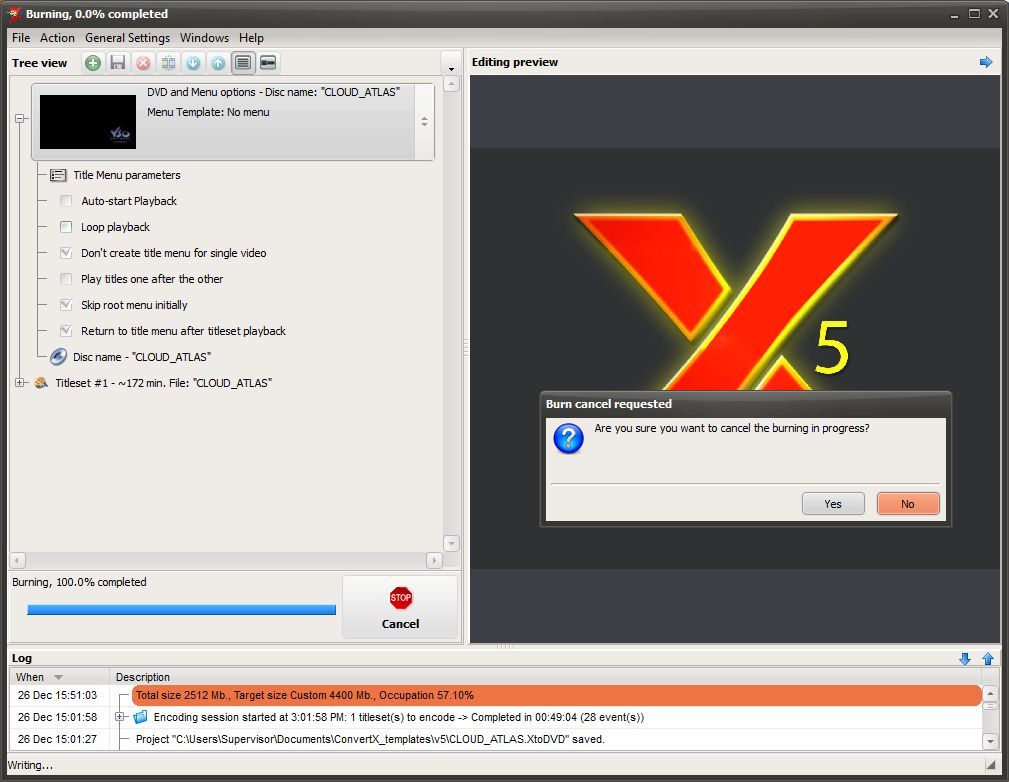This screenshot has width=1009, height=782.
Task: Click the DVD menu preview thumbnail
Action: point(88,122)
